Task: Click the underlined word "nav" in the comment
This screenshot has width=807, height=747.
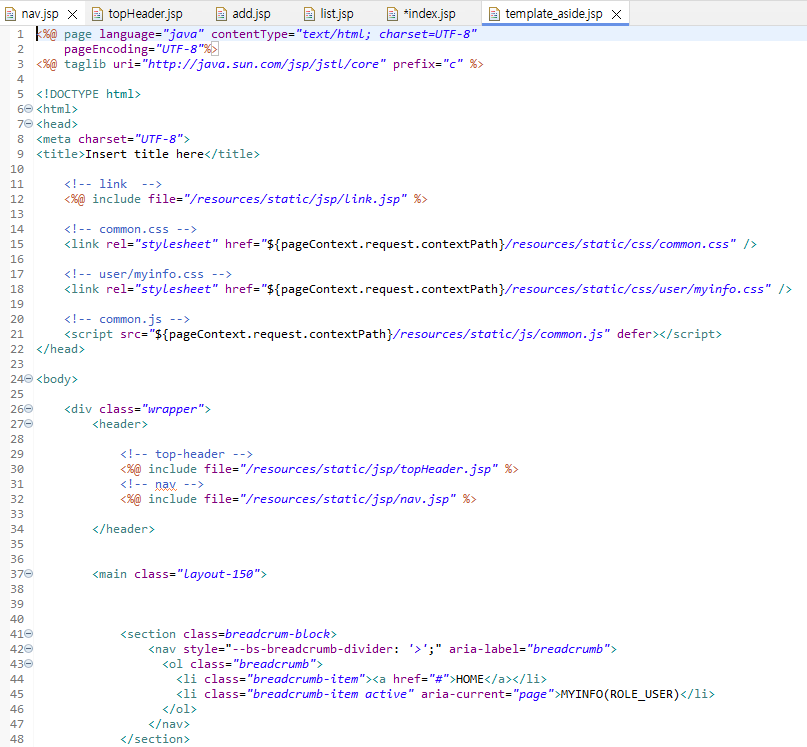Action: (165, 484)
